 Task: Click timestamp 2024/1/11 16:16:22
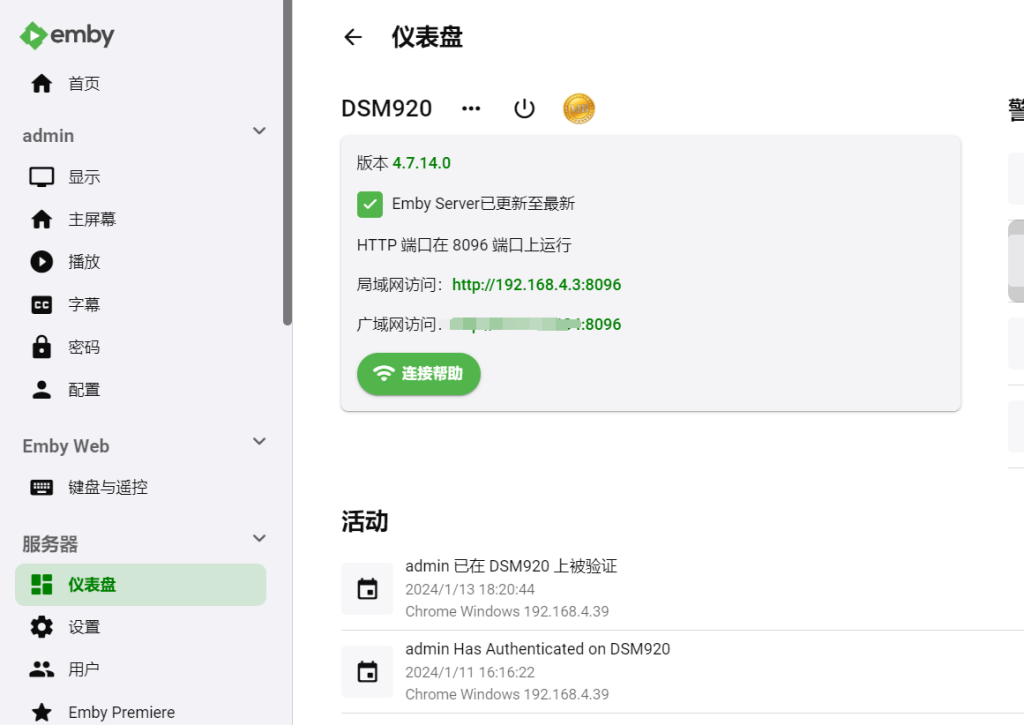(470, 673)
